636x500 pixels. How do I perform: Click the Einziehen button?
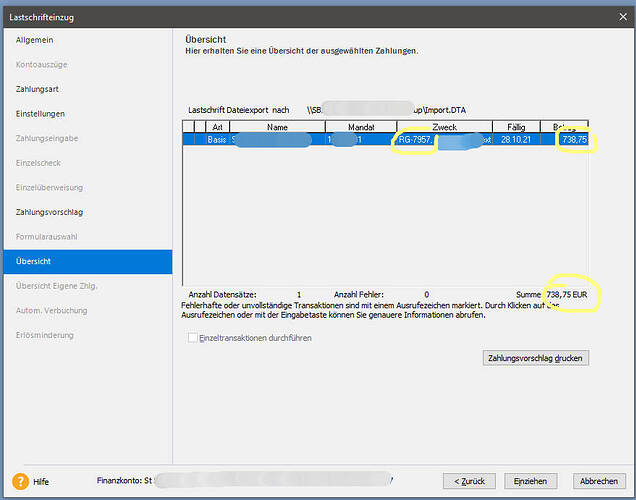pyautogui.click(x=531, y=481)
